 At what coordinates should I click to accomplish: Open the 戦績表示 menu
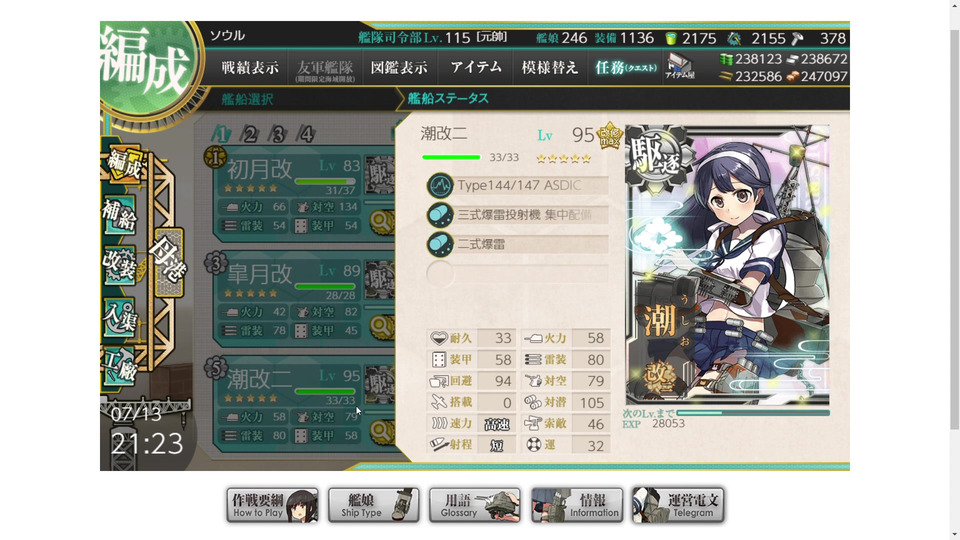pos(250,68)
